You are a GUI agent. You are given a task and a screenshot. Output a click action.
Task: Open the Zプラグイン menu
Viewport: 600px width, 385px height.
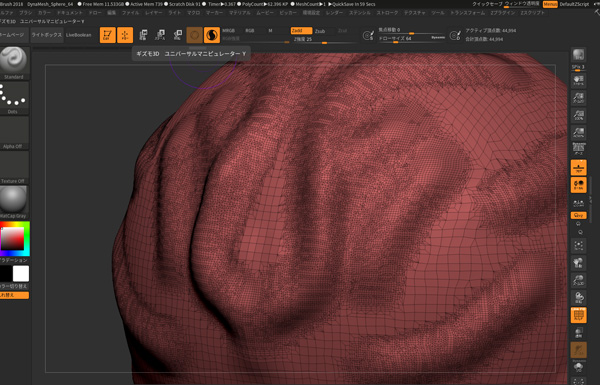(x=502, y=13)
